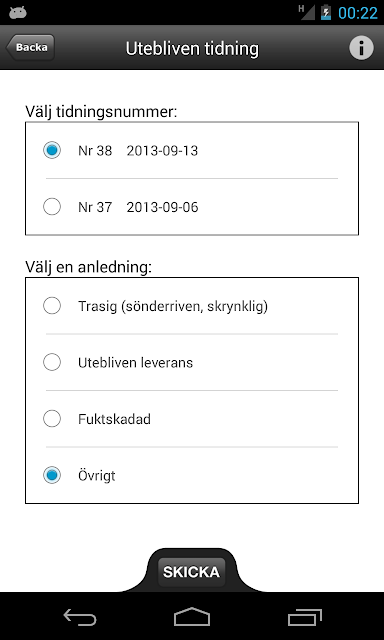Tap the Utebliven tidning page title

tap(192, 49)
